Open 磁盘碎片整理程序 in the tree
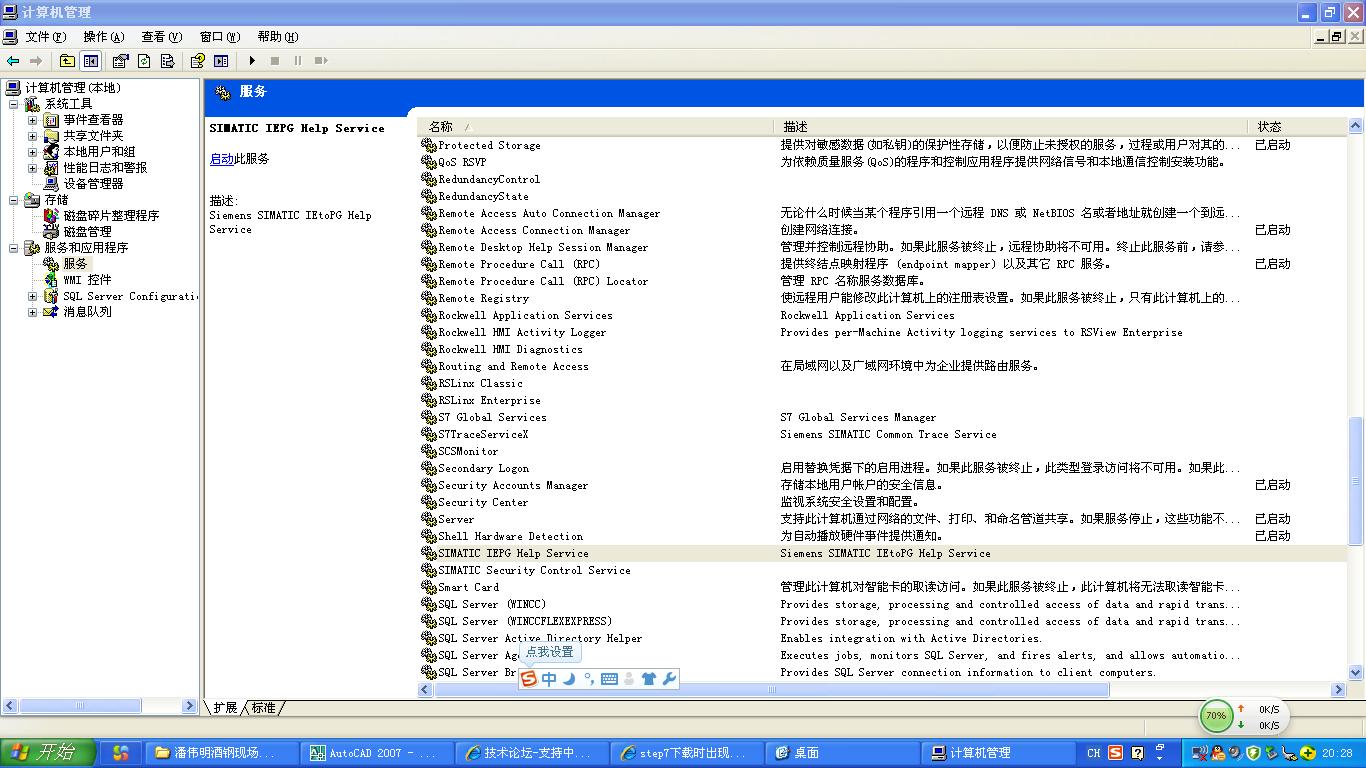 pyautogui.click(x=111, y=216)
